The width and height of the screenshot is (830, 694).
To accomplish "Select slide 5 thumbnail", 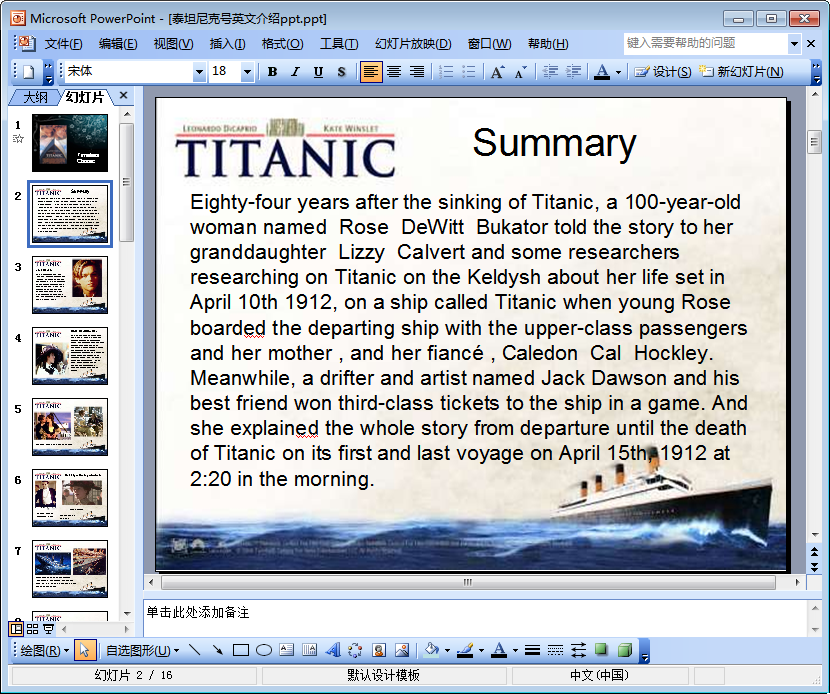I will 70,427.
